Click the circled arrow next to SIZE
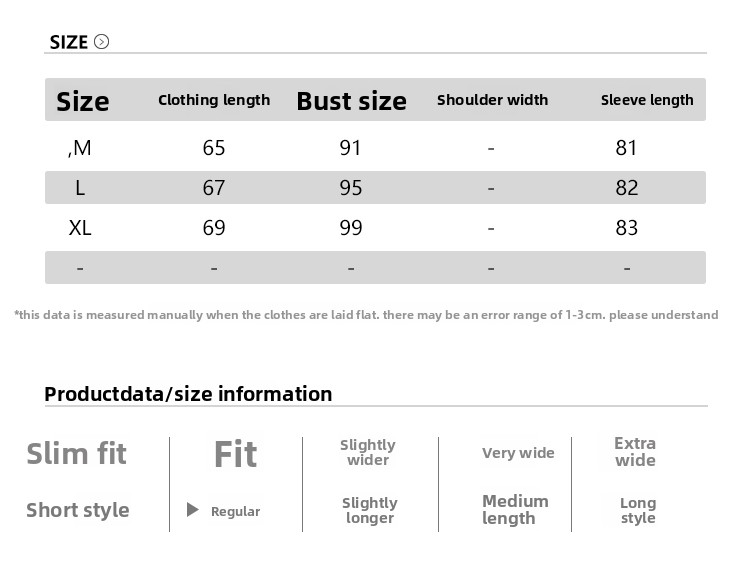 [101, 42]
